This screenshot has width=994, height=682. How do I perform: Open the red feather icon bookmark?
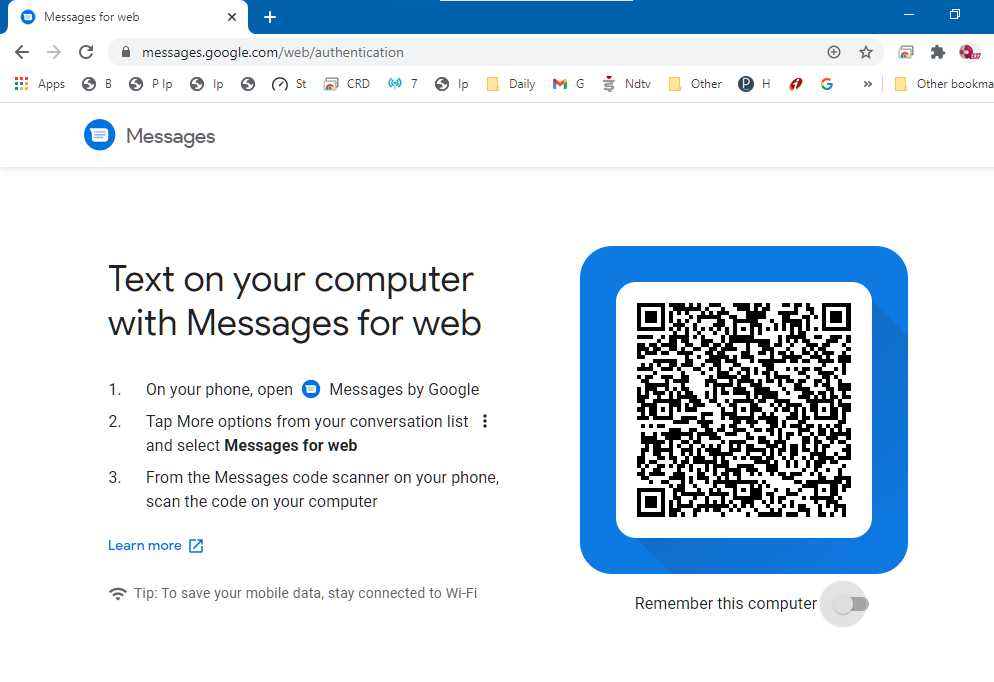(x=796, y=84)
